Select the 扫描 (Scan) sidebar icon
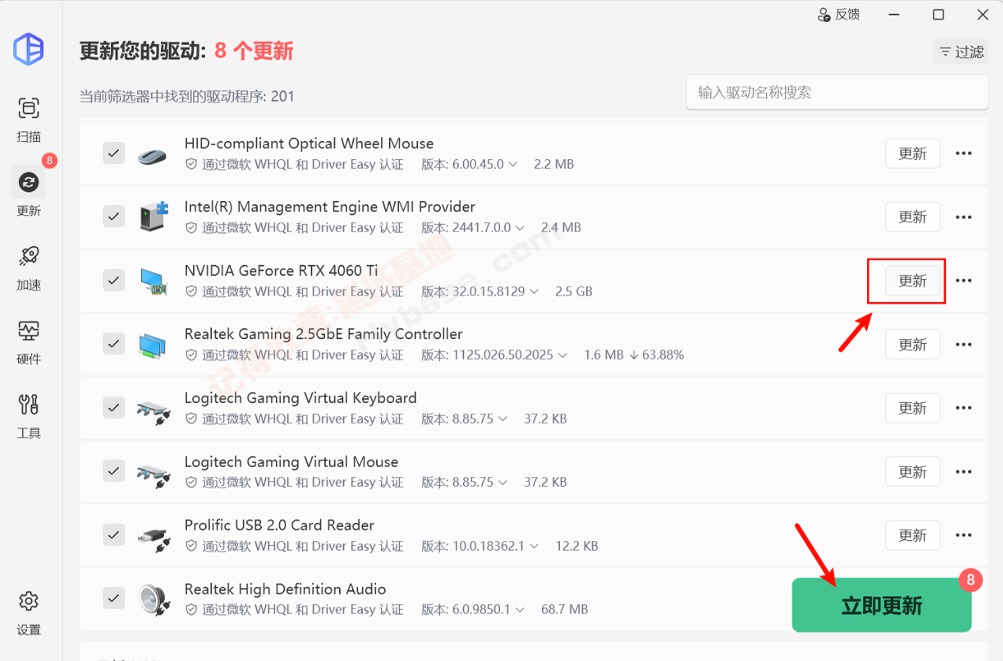Screen dimensions: 1003x661 [x=28, y=116]
